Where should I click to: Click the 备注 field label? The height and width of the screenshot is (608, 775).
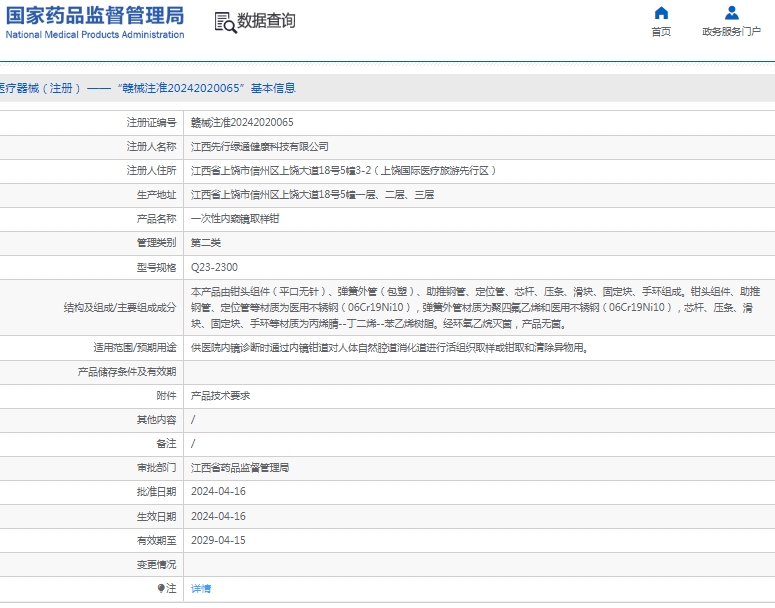coord(166,444)
